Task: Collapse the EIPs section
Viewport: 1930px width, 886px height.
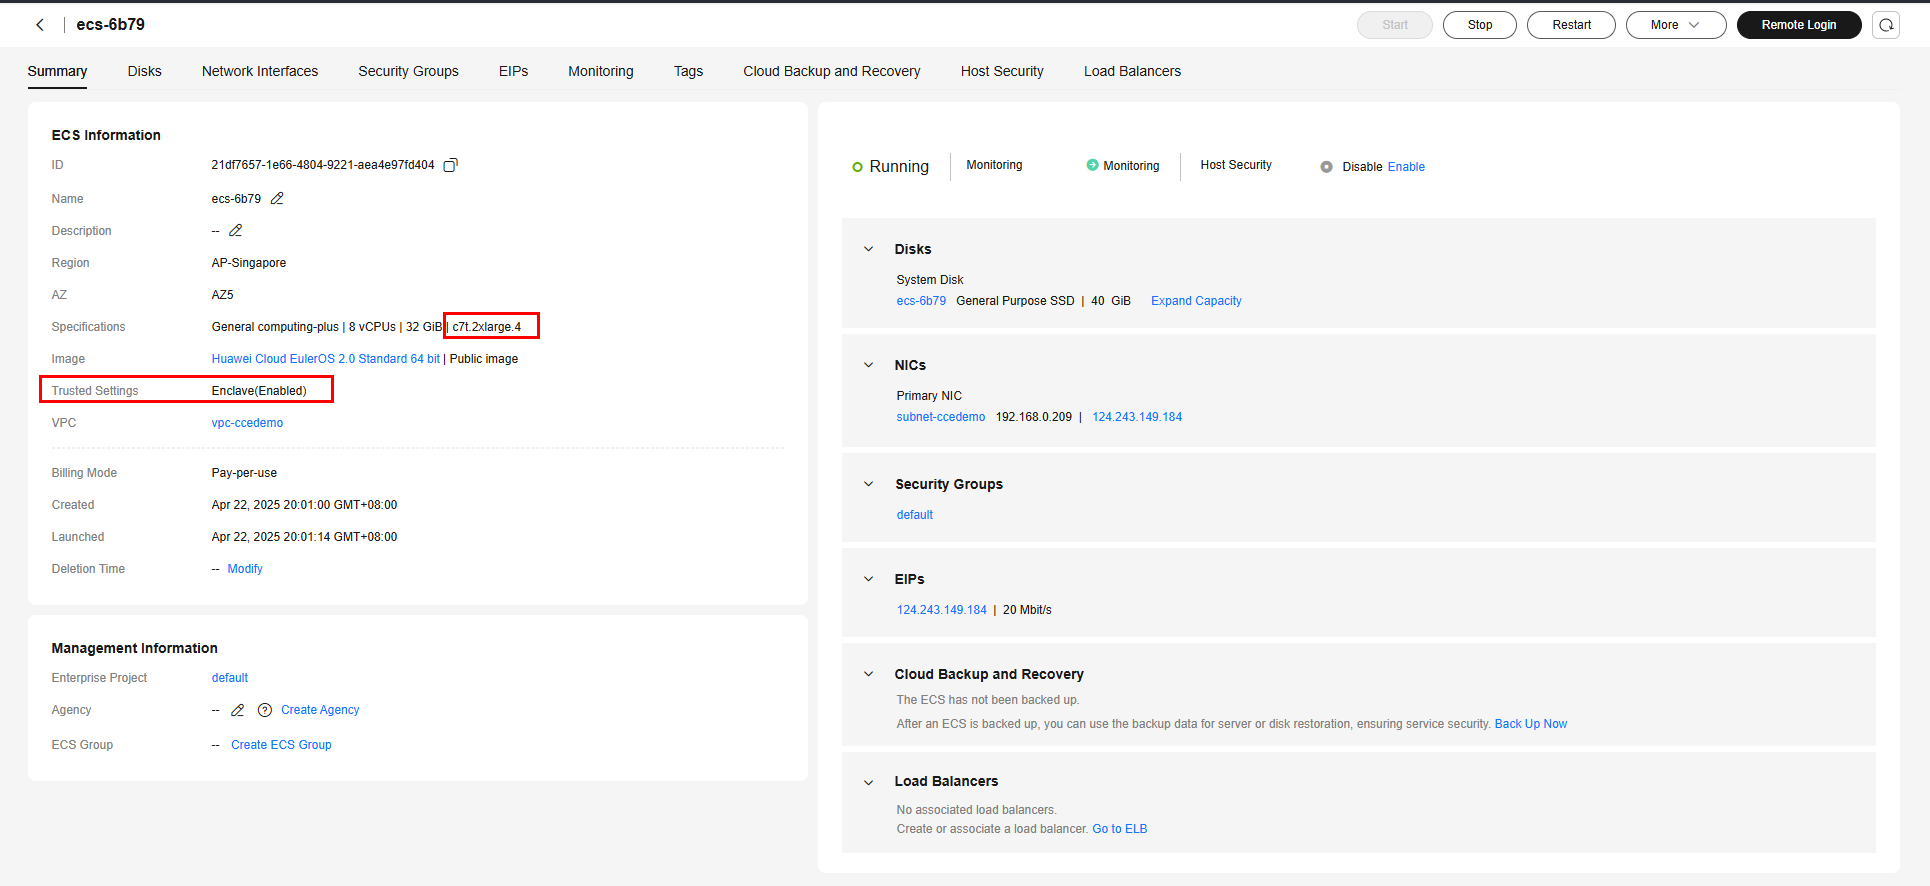Action: pos(869,579)
